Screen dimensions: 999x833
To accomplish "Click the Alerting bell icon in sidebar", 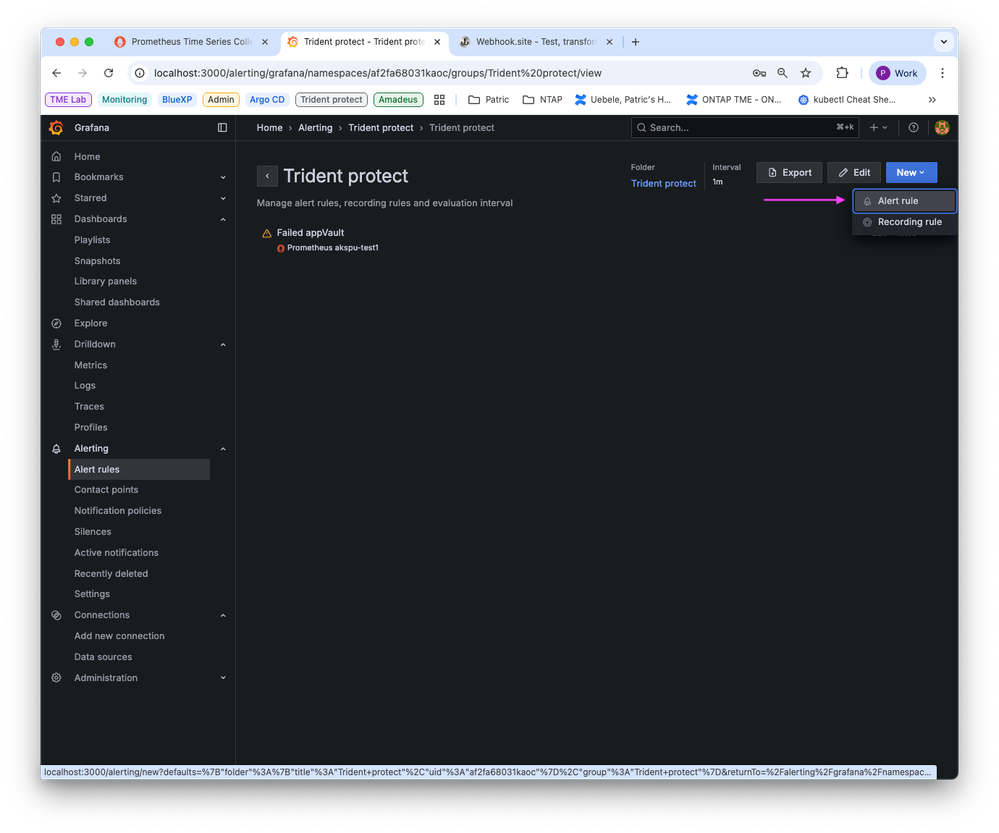I will click(x=56, y=448).
